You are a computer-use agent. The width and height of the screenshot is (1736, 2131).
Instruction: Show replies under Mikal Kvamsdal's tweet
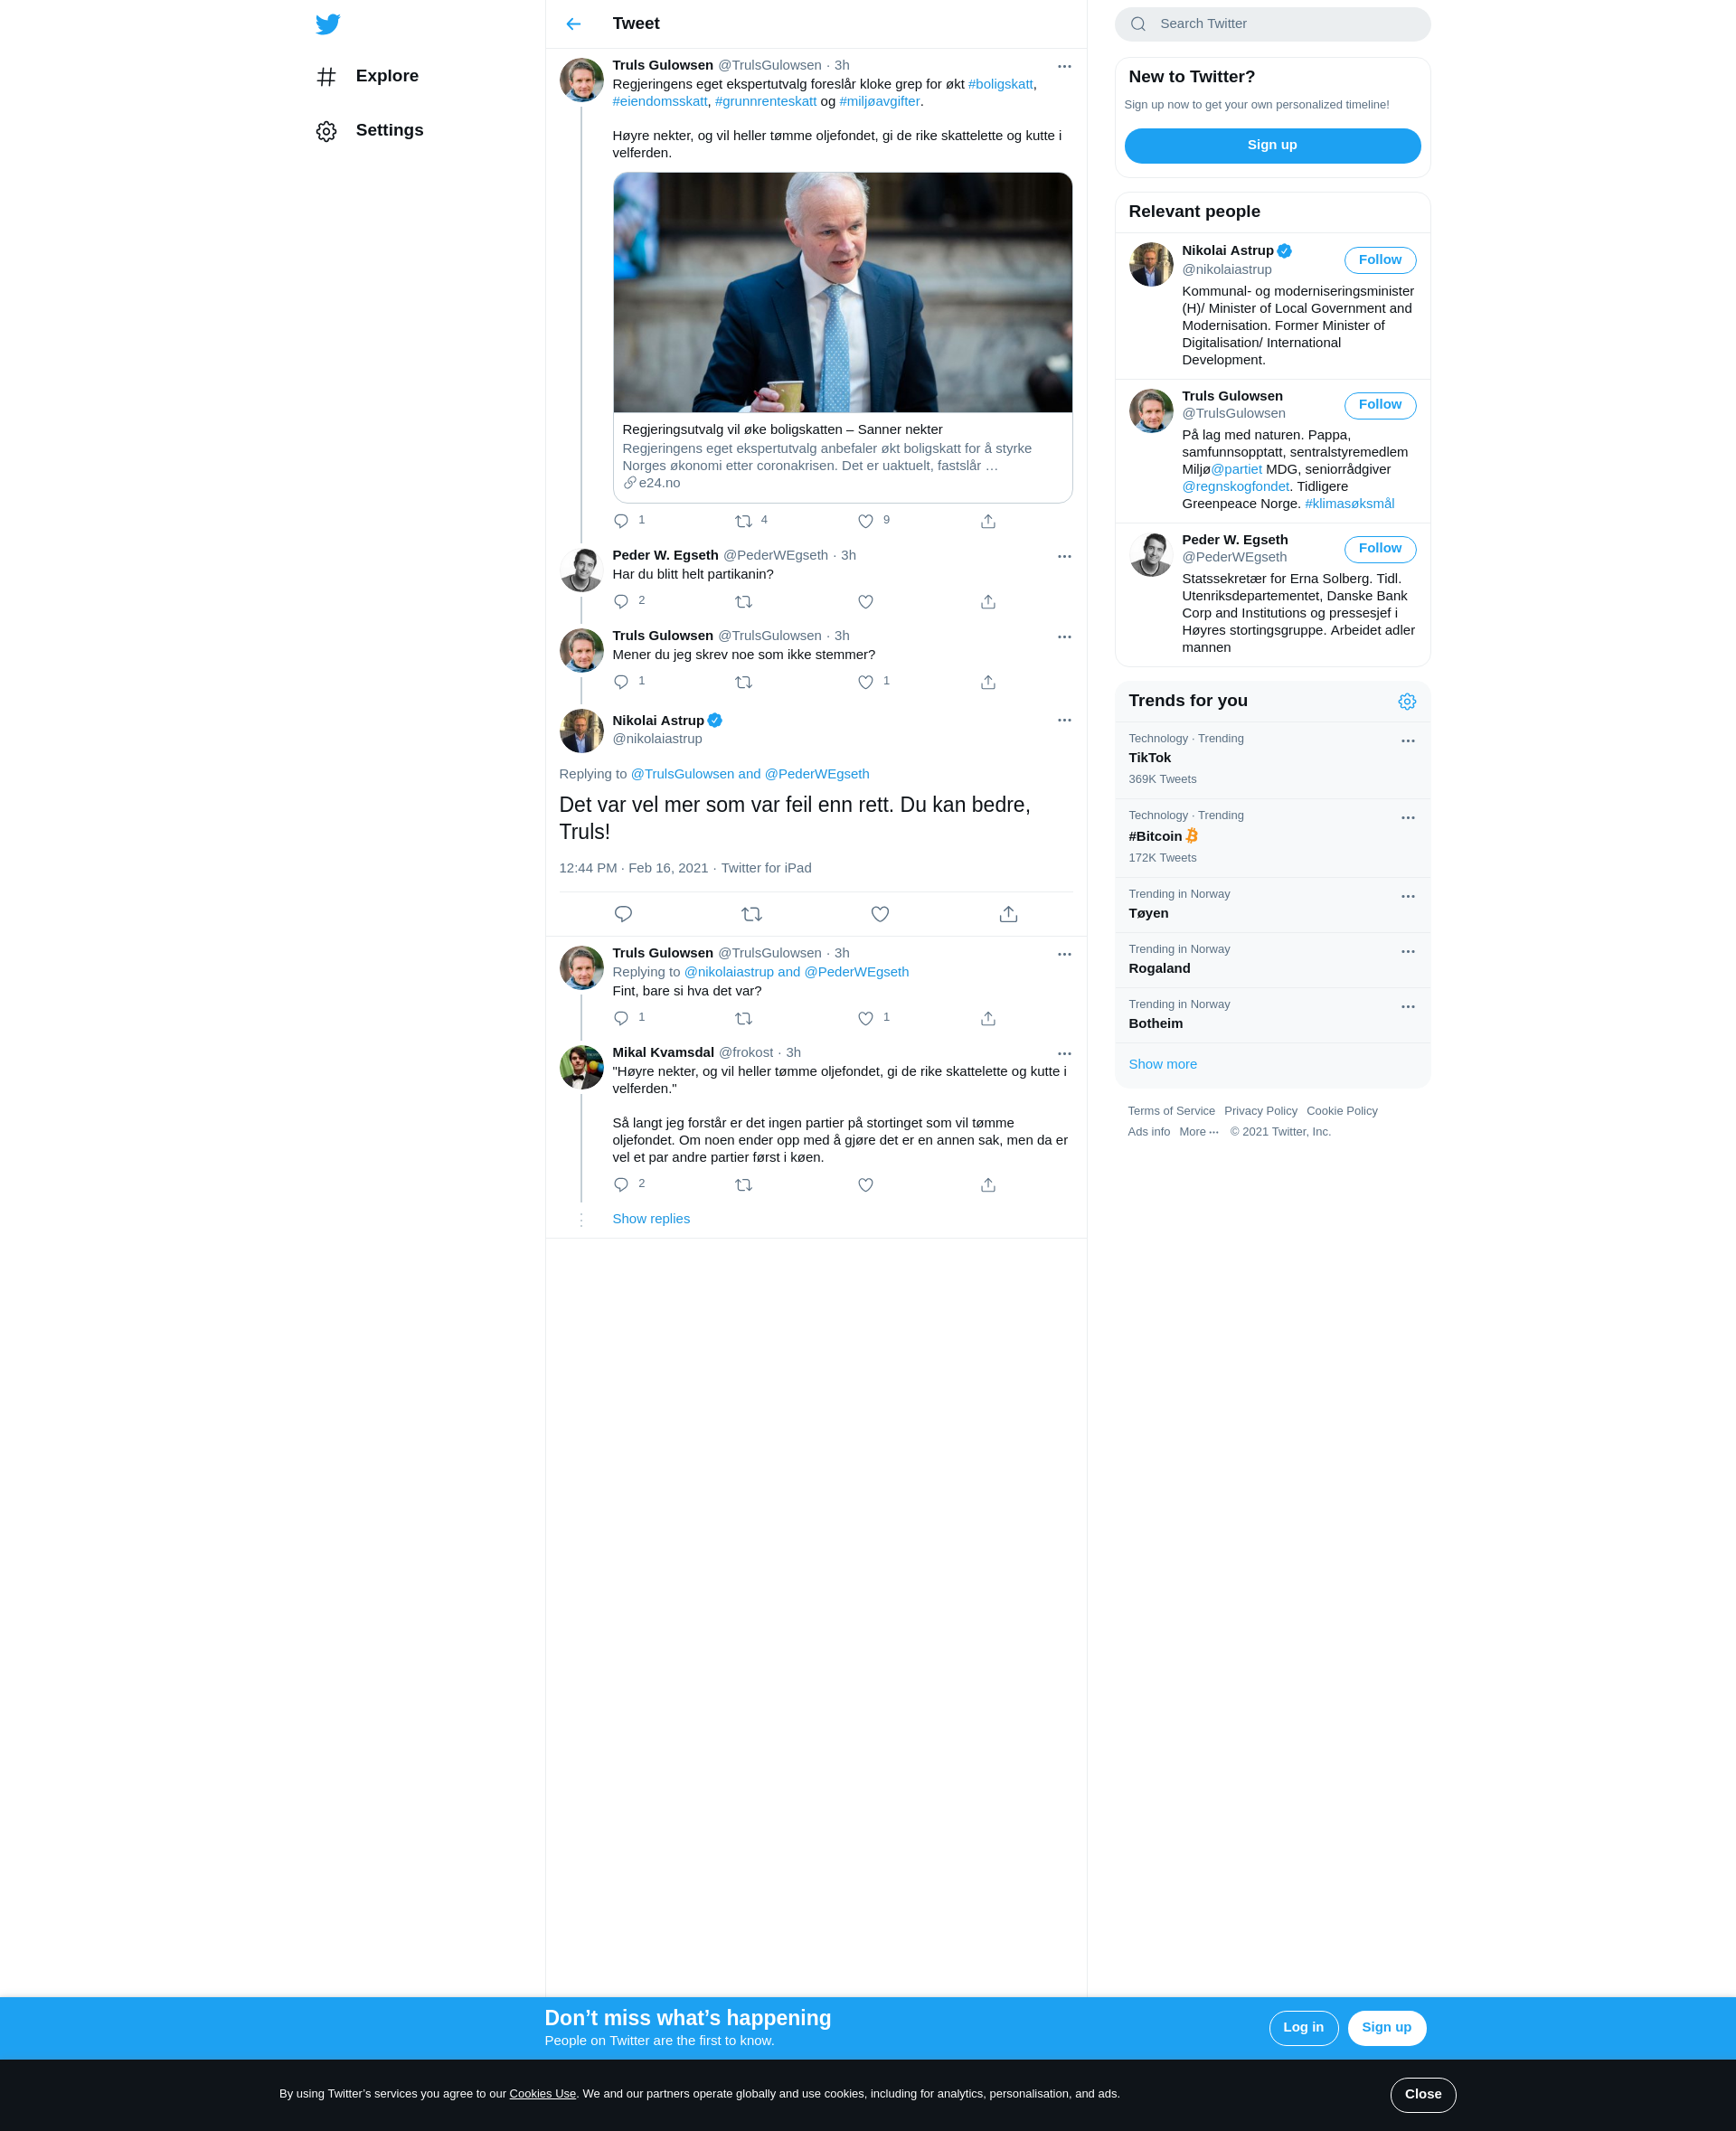click(x=651, y=1219)
